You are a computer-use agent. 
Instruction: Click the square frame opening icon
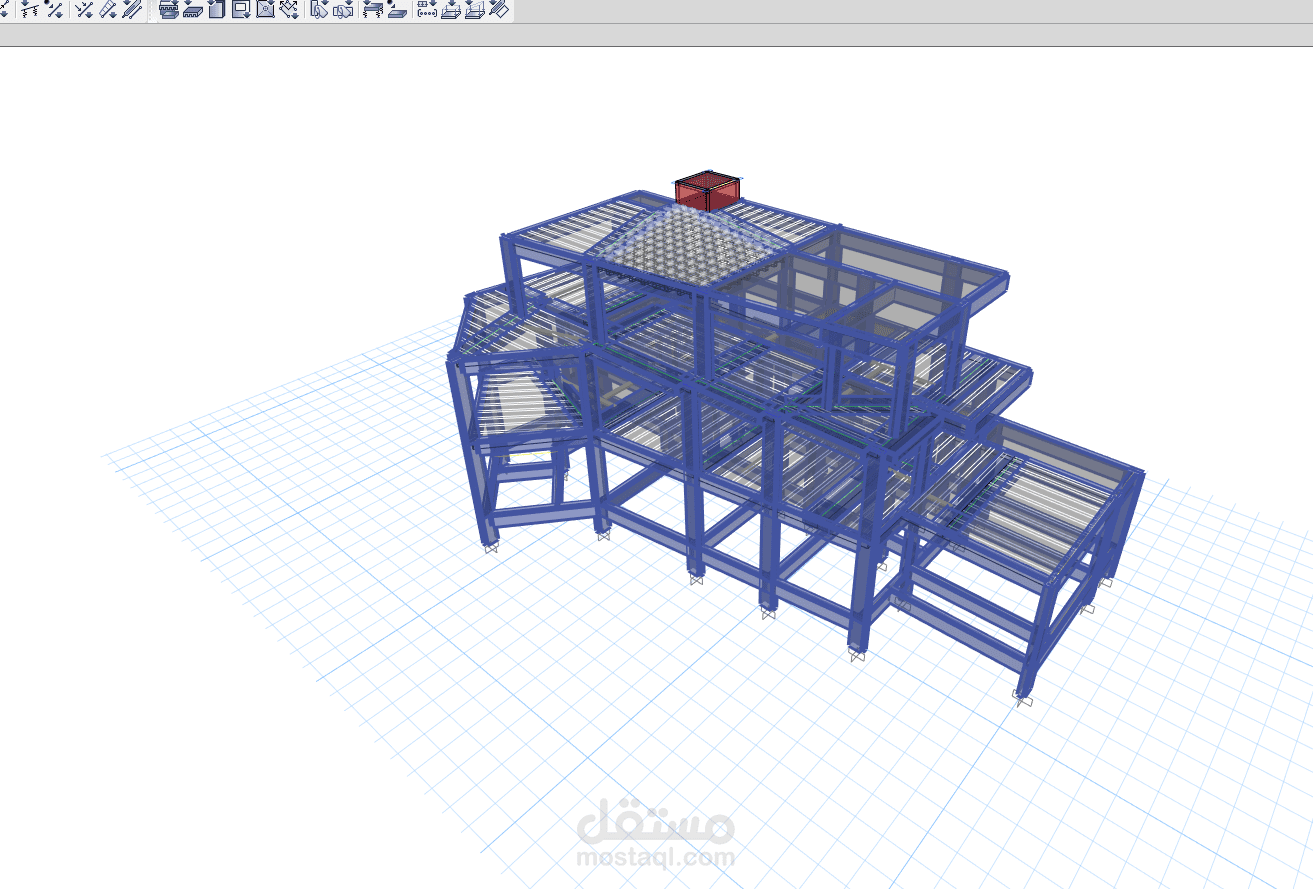point(241,10)
